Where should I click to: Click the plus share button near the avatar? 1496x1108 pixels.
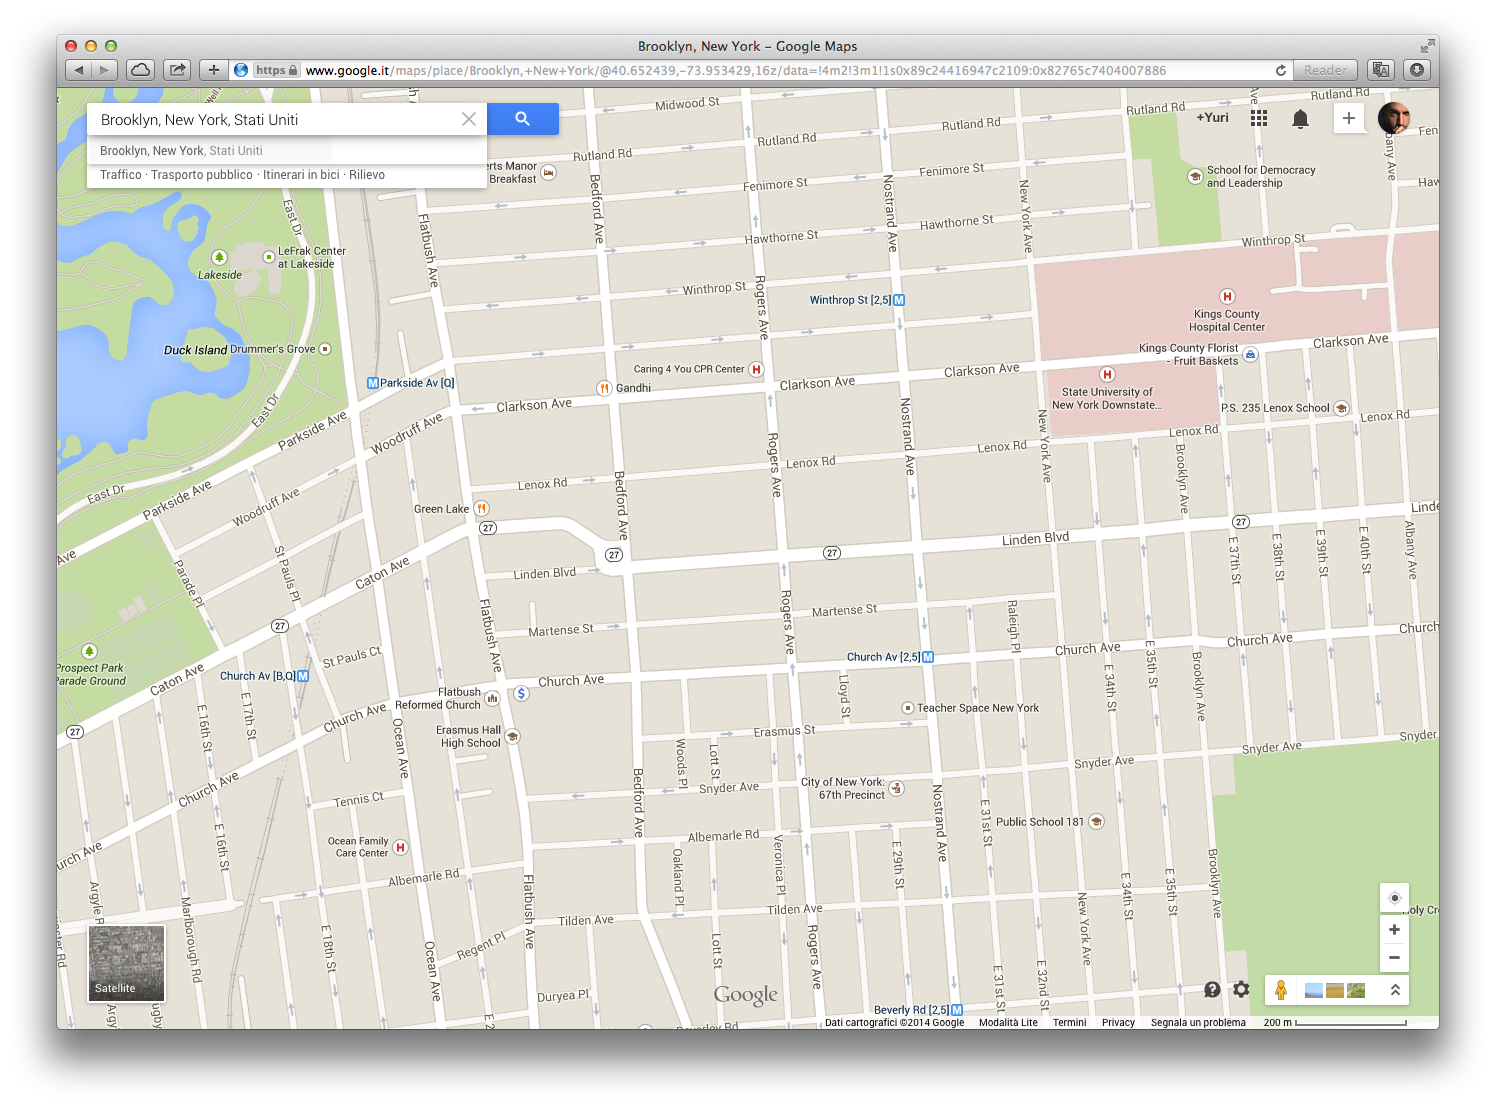[x=1348, y=118]
